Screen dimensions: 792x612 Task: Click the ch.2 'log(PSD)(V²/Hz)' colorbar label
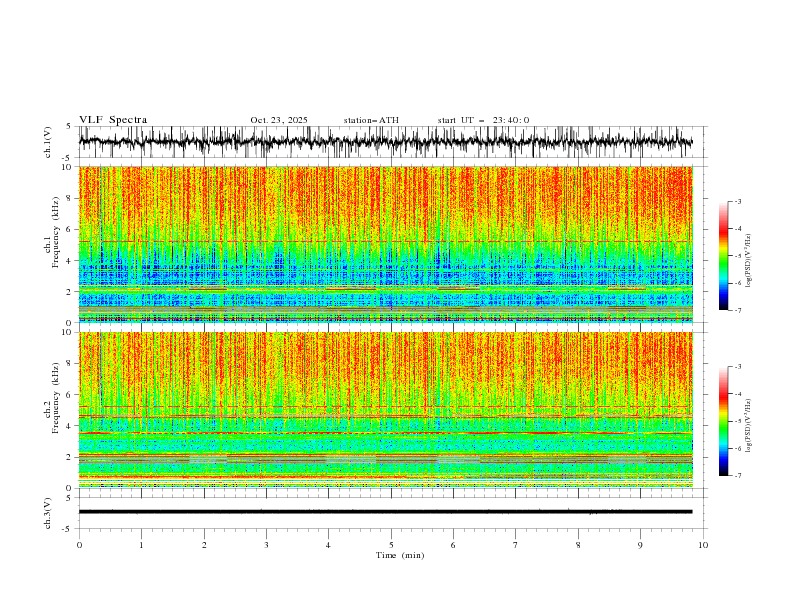point(749,426)
